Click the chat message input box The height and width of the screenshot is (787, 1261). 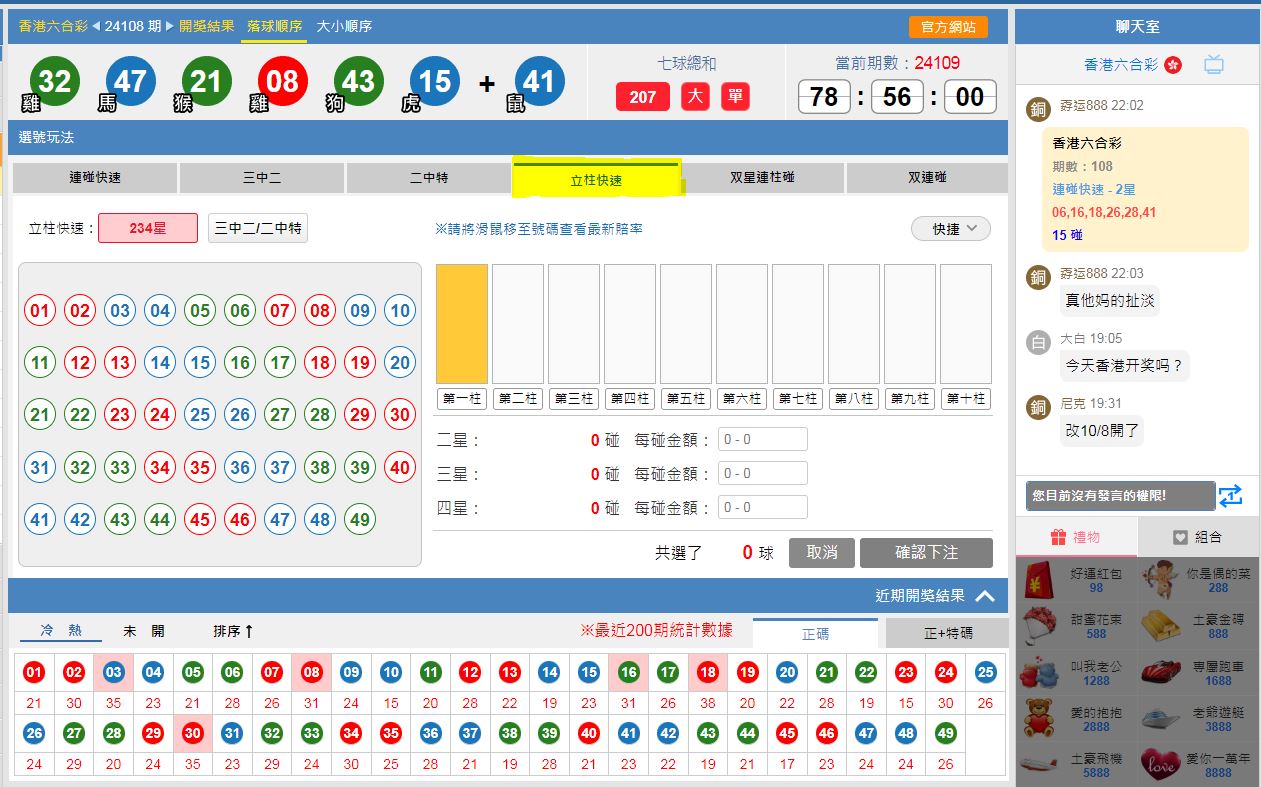pyautogui.click(x=1121, y=496)
